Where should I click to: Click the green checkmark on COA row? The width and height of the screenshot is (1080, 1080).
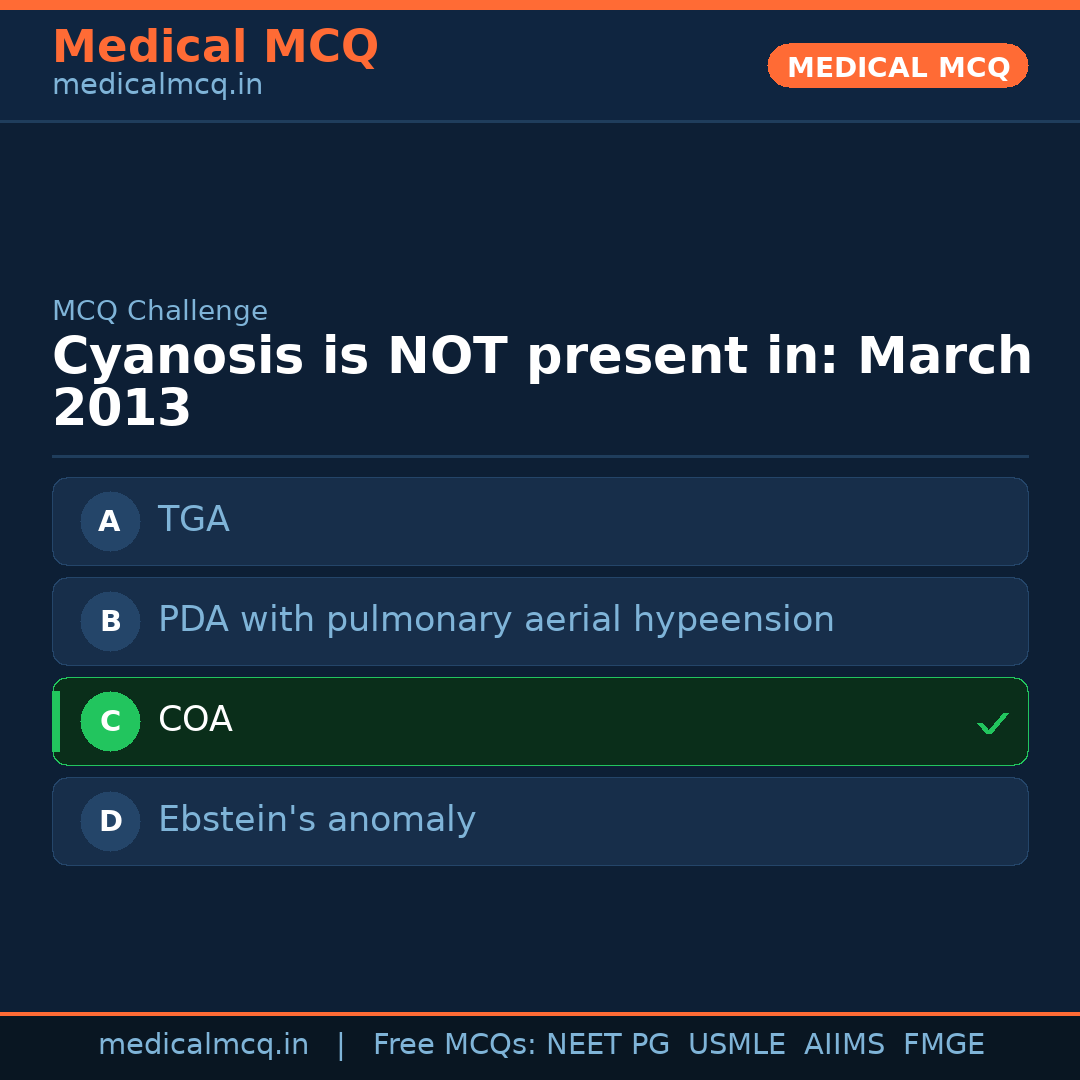coord(992,723)
